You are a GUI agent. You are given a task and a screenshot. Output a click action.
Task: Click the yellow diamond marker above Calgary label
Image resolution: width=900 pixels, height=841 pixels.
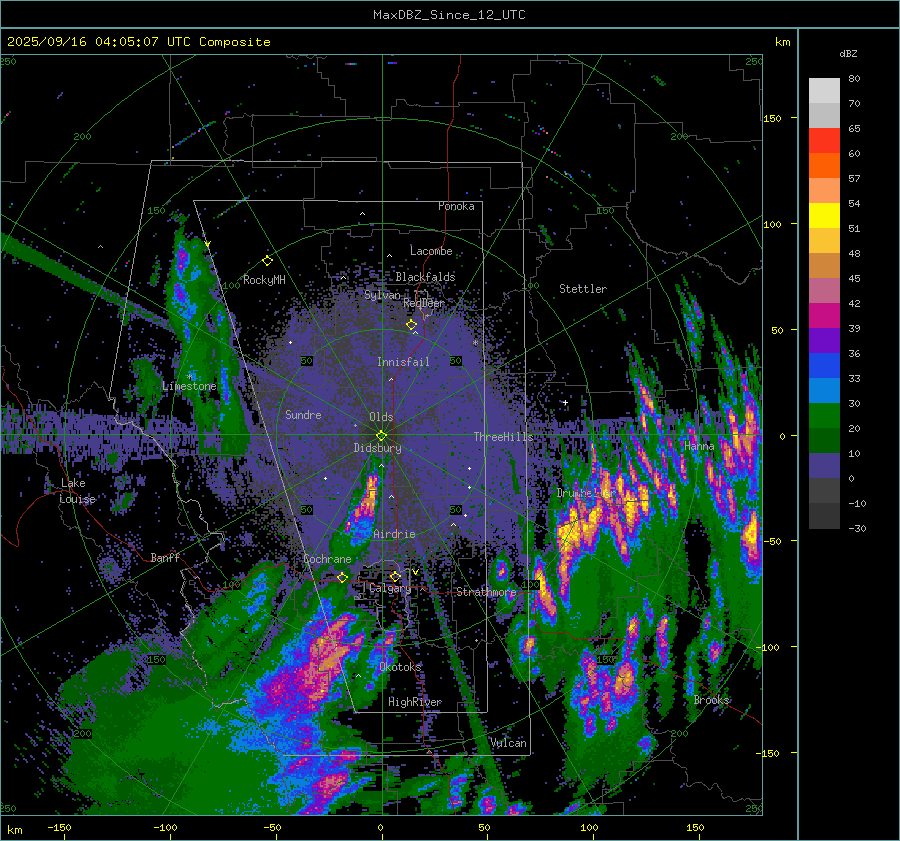point(395,576)
